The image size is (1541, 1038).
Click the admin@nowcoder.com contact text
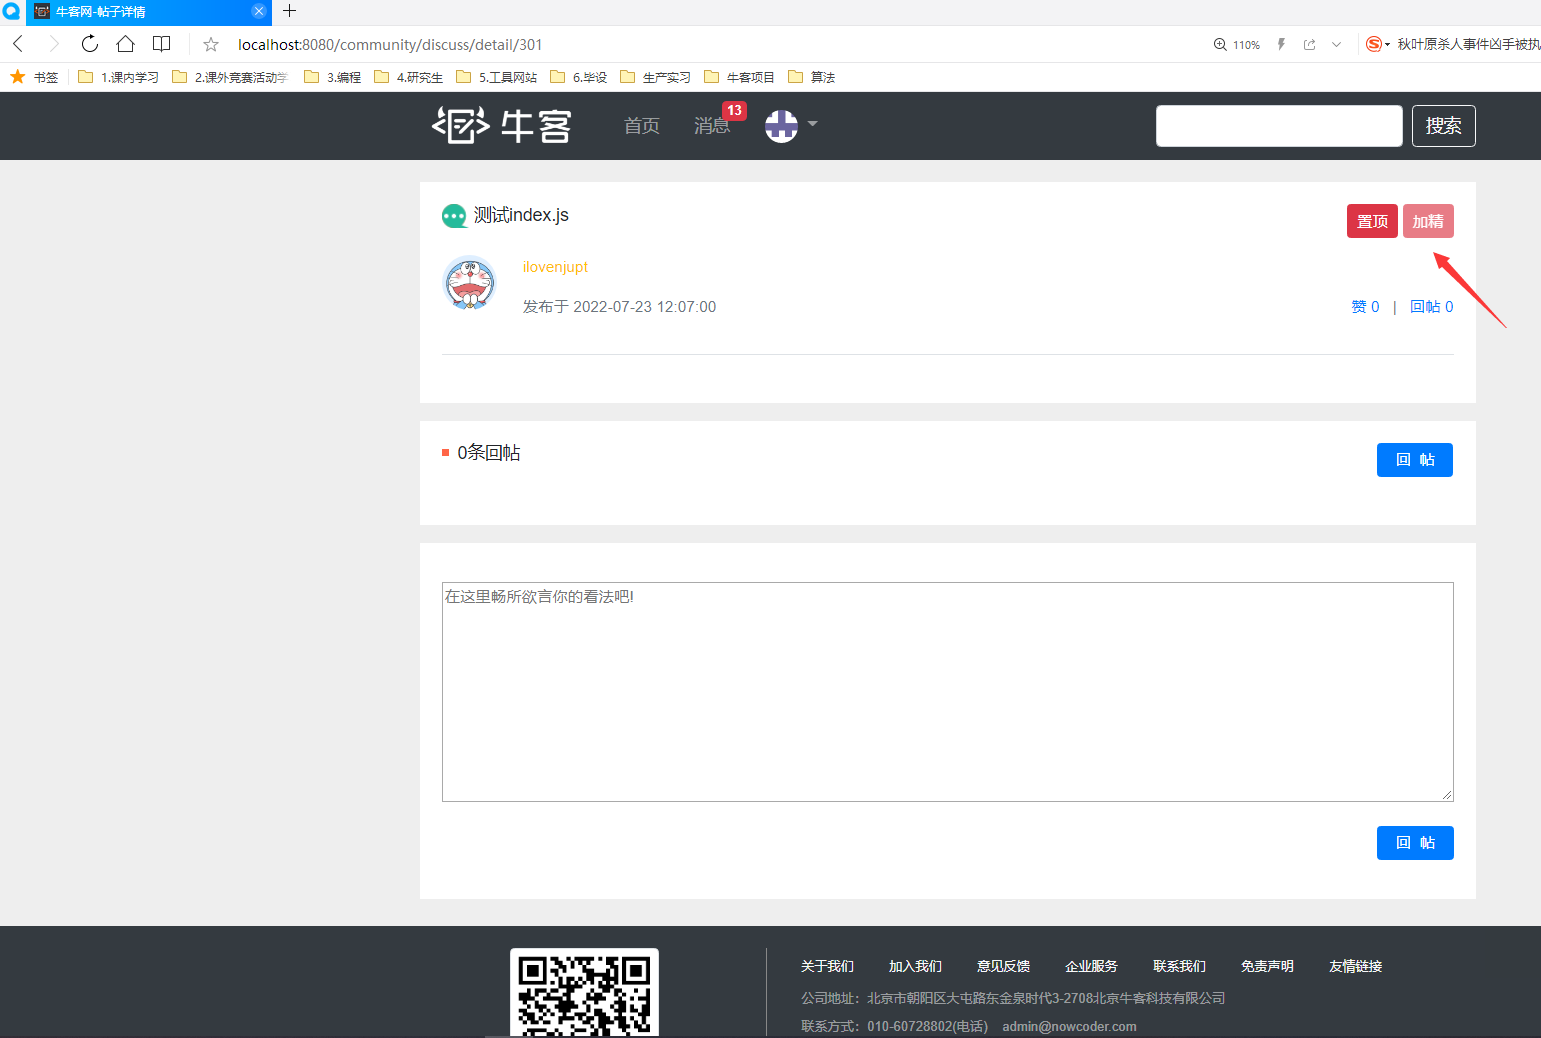1069,1026
